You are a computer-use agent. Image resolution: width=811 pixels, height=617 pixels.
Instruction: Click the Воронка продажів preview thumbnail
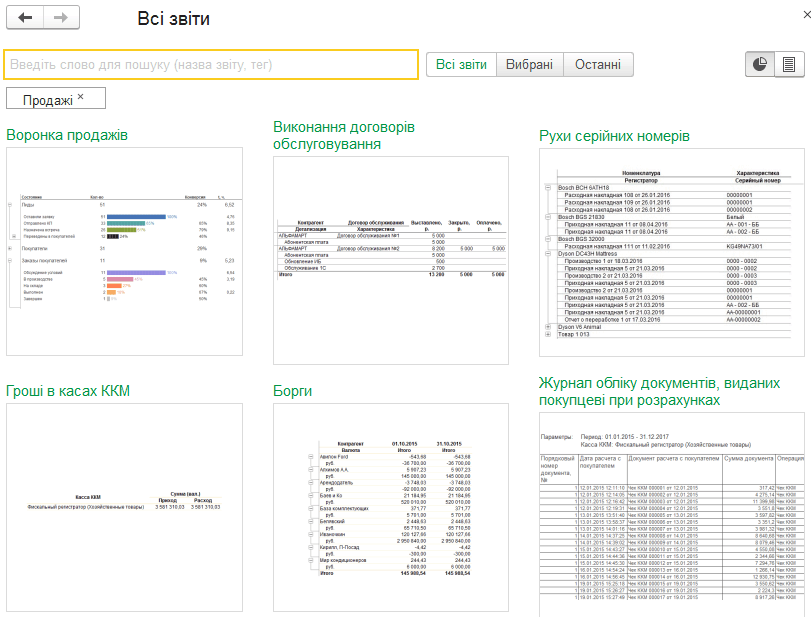point(124,251)
